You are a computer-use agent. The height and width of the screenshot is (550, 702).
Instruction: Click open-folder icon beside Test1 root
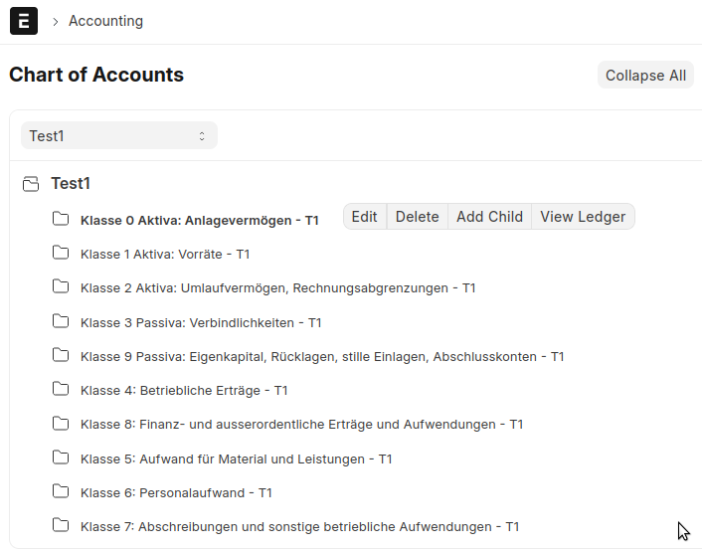tap(31, 184)
